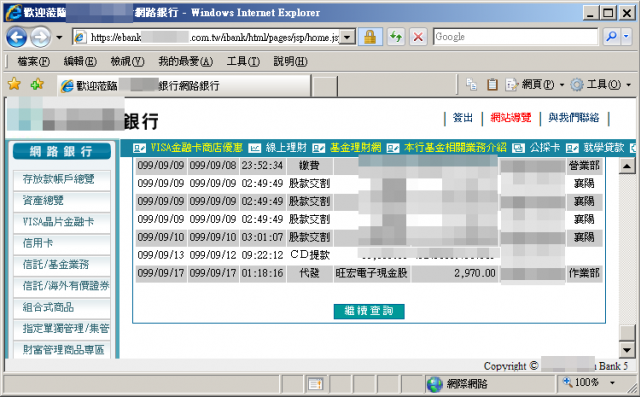The height and width of the screenshot is (397, 640).
Task: Open the 說明(H) menu
Action: pyautogui.click(x=290, y=62)
